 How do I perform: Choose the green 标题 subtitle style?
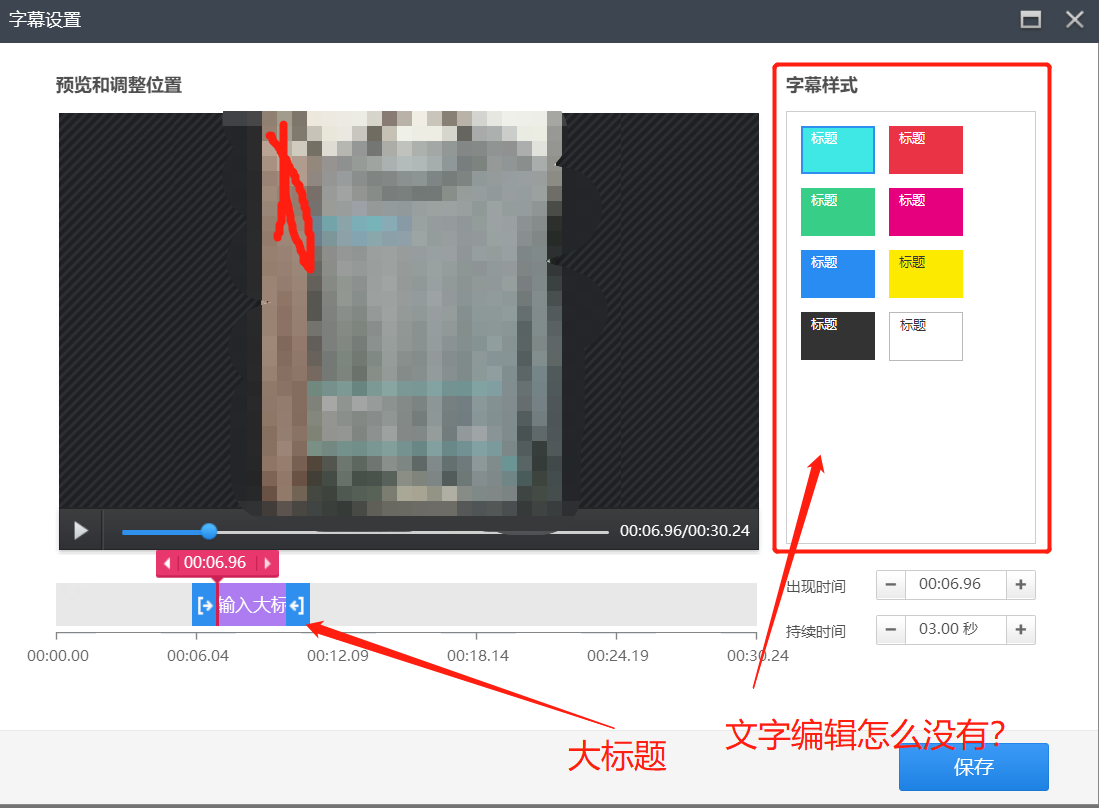click(x=838, y=212)
